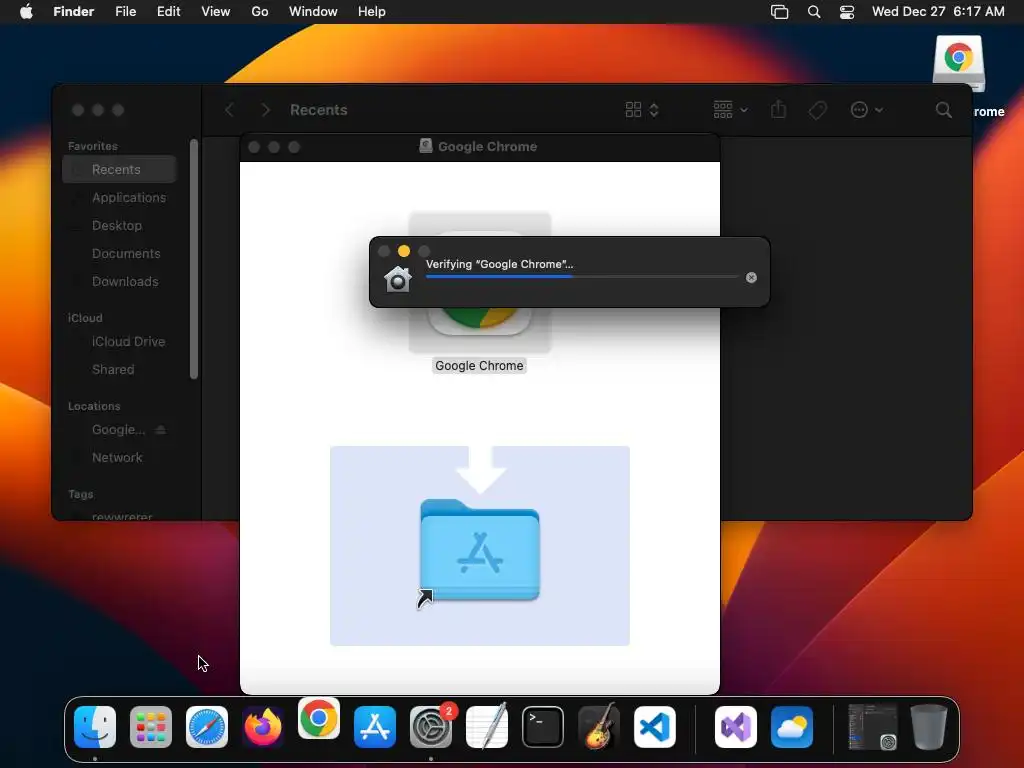Open the Trash in the Dock
Viewport: 1024px width, 768px height.
pyautogui.click(x=929, y=727)
